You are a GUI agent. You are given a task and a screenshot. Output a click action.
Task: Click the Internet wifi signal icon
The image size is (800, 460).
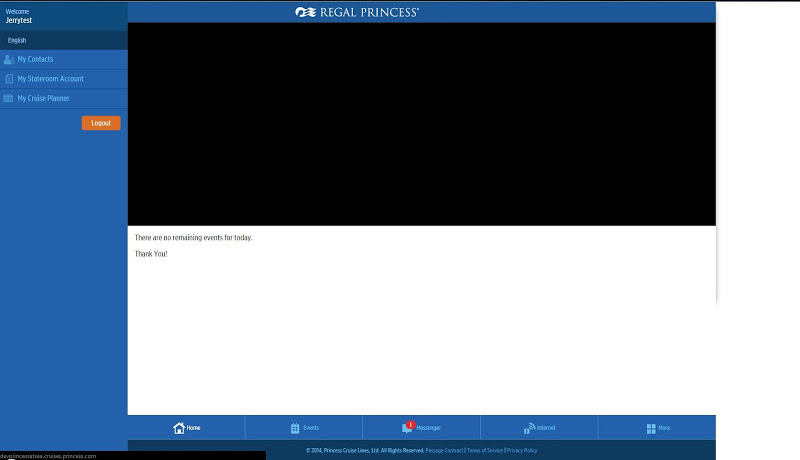529,428
